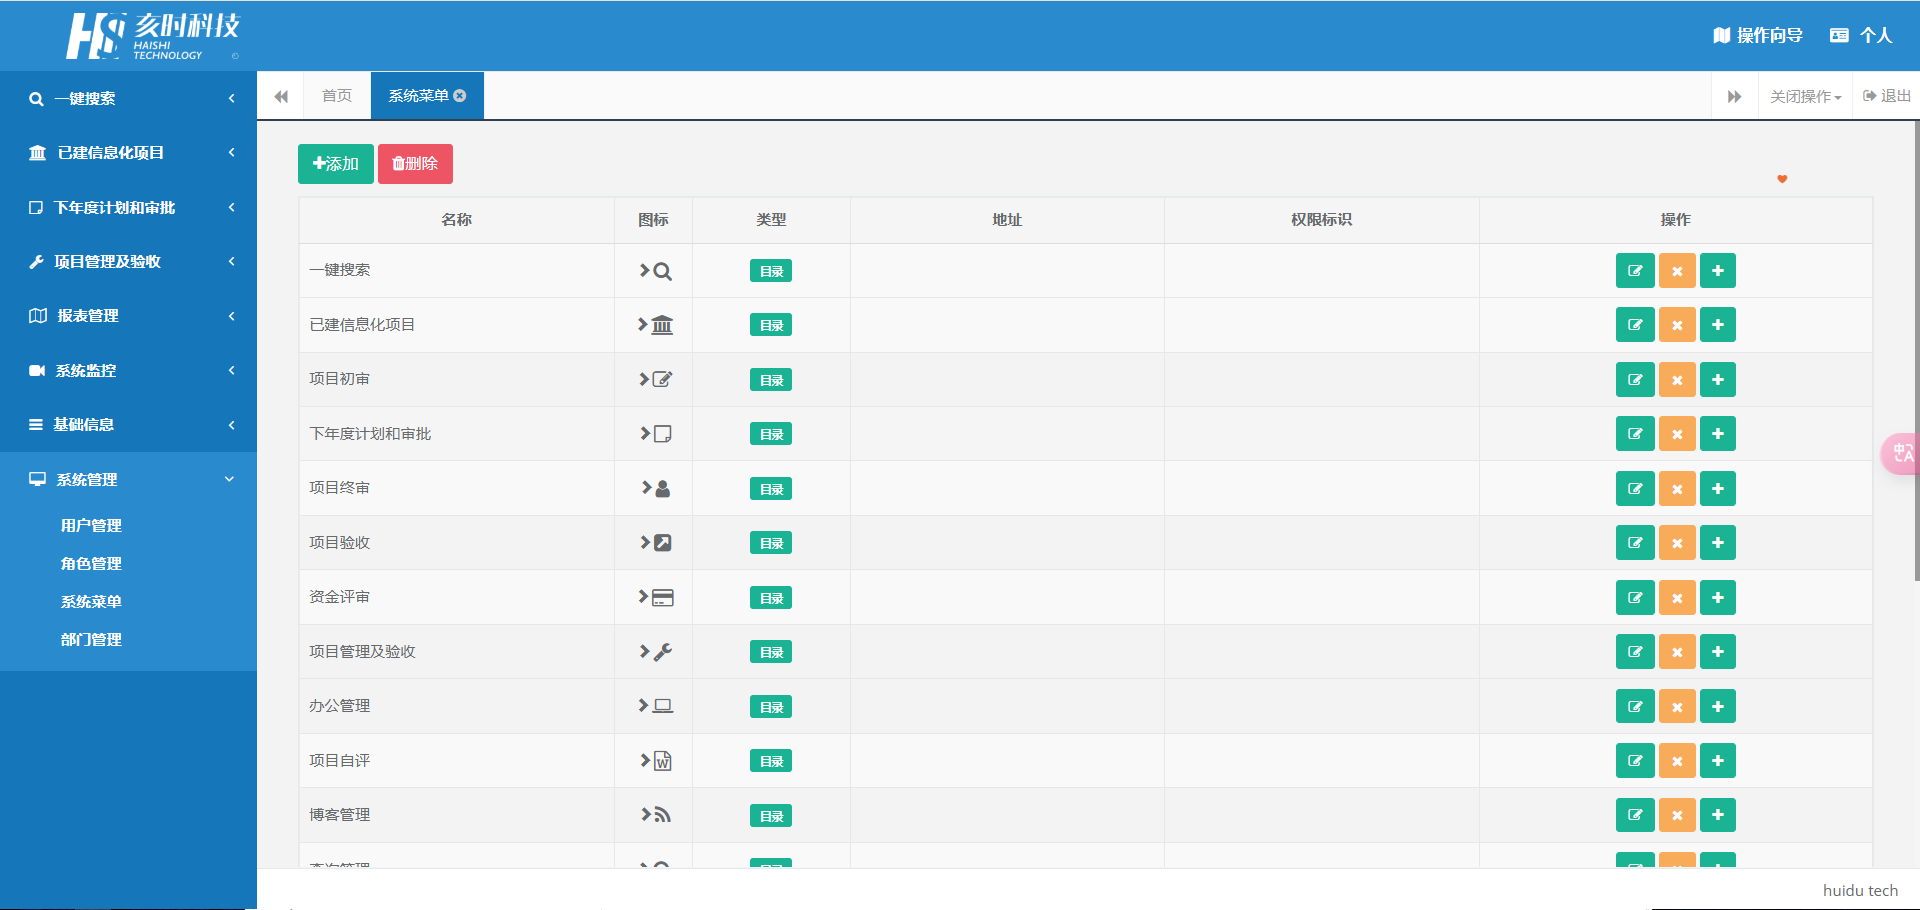Click the 目录 badge in 博客管理 row
1920x910 pixels.
(x=771, y=816)
